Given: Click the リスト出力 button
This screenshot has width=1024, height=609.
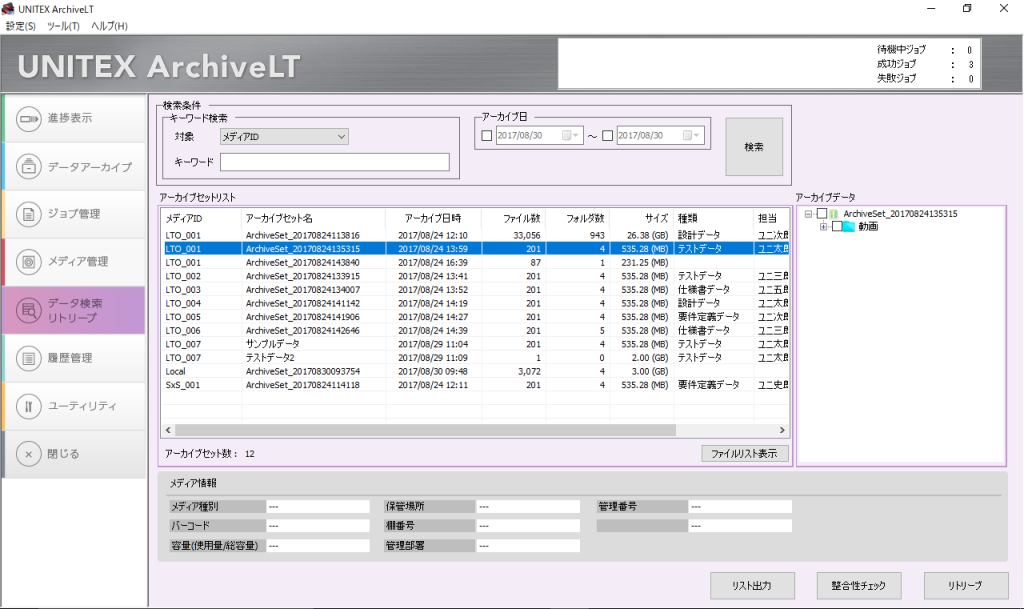Looking at the screenshot, I should tap(752, 586).
